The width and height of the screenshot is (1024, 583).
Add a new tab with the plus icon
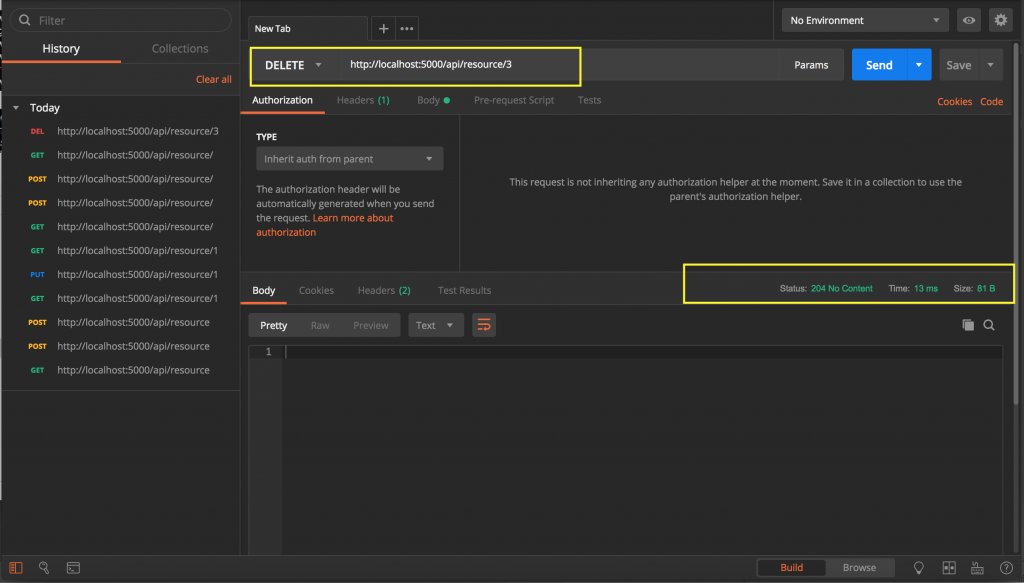click(384, 28)
